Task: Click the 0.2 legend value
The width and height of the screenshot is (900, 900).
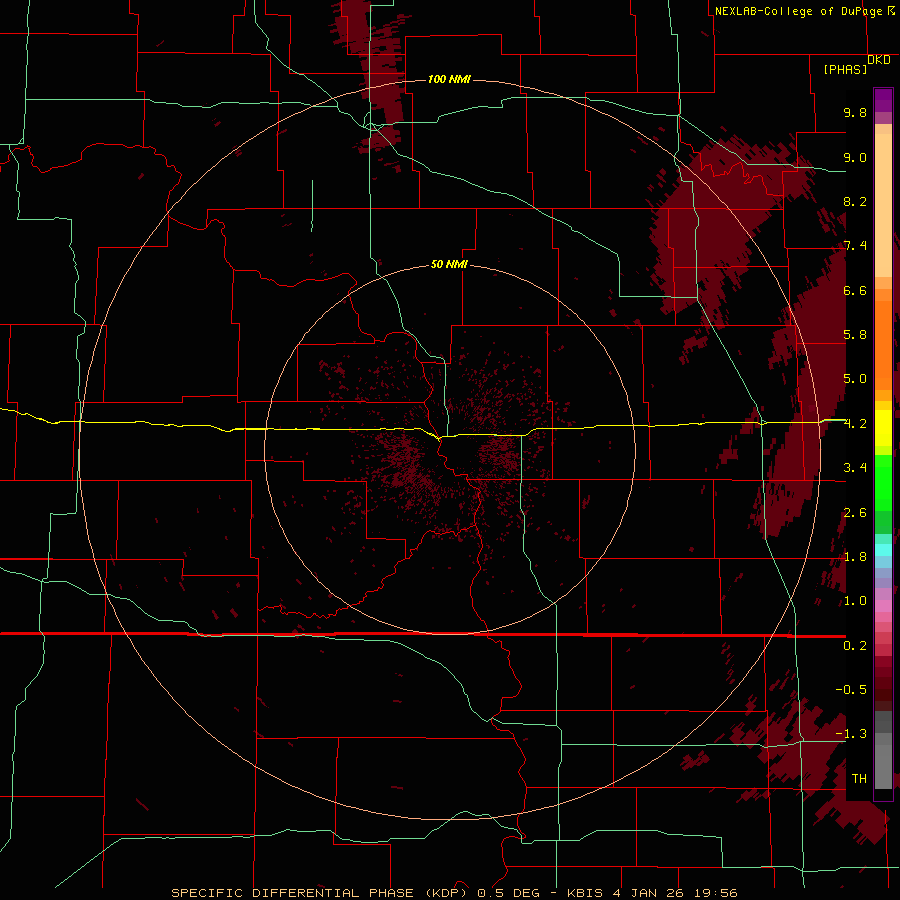Action: pyautogui.click(x=855, y=646)
